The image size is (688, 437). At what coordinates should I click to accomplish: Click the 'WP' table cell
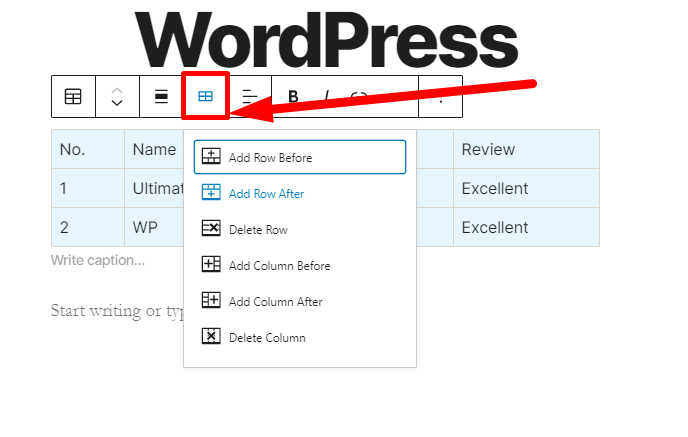[x=154, y=227]
